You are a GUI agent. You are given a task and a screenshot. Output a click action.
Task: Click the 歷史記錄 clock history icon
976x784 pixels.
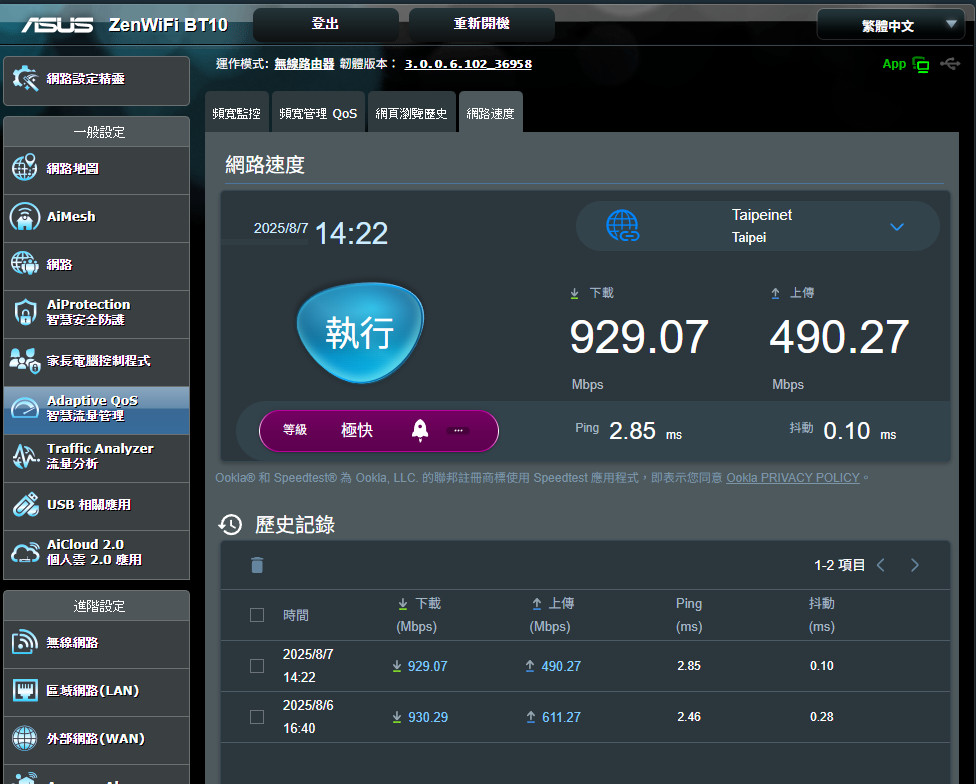point(230,525)
